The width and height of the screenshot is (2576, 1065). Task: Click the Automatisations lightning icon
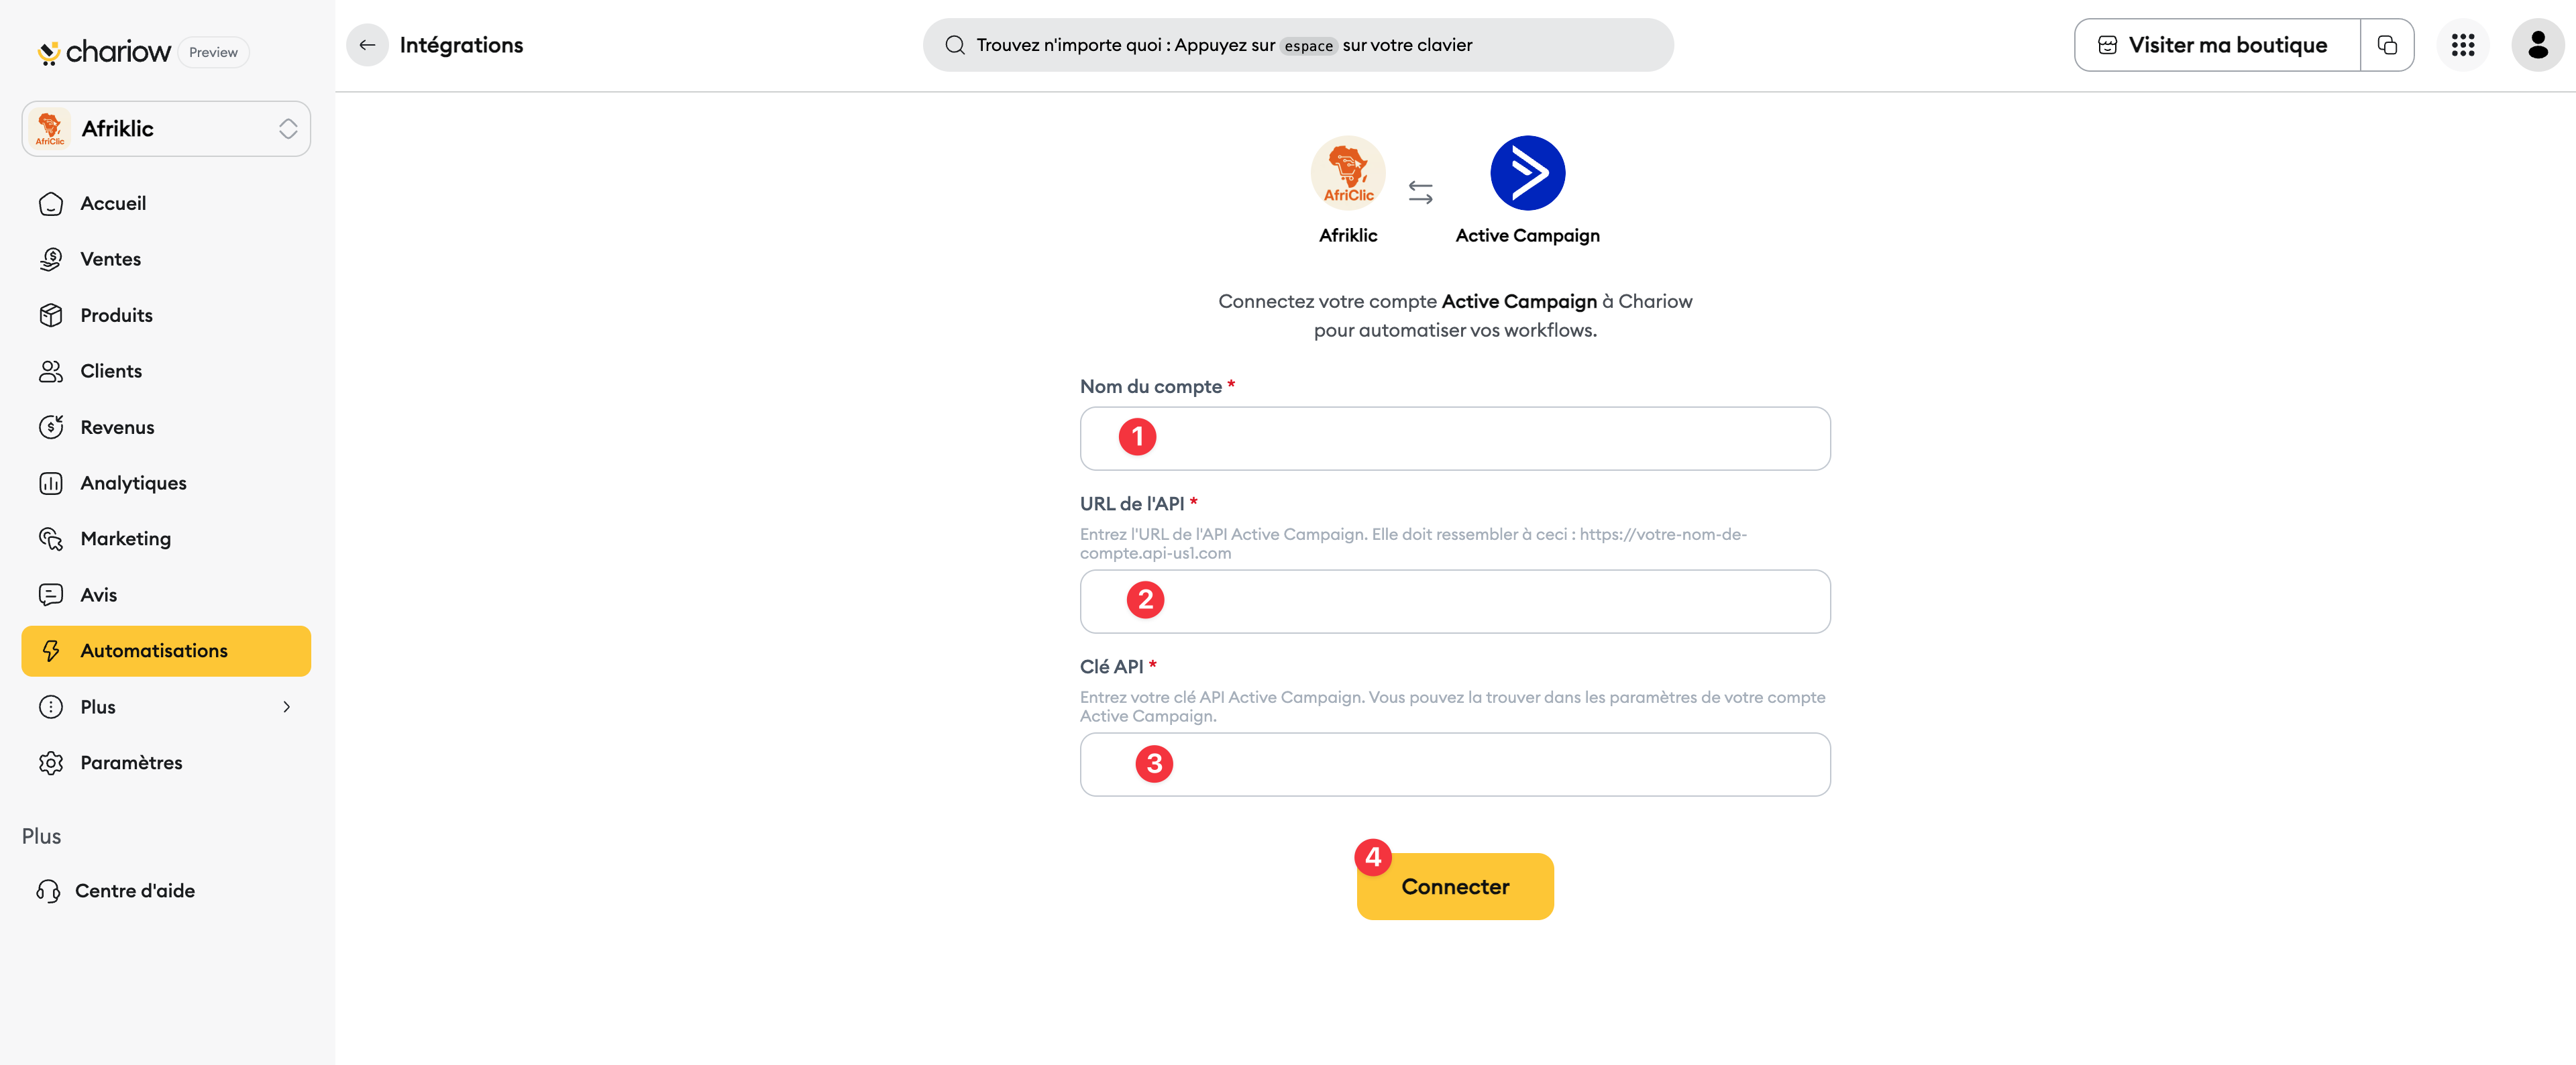click(x=51, y=651)
